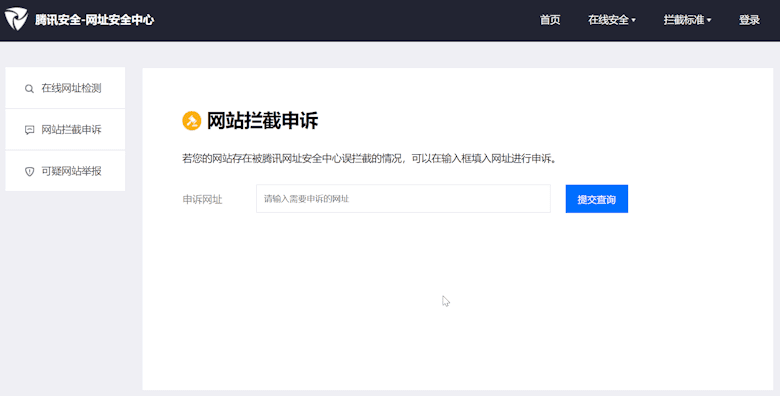Image resolution: width=780 pixels, height=396 pixels.
Task: Click the Tencent Security shield logo
Action: pyautogui.click(x=16, y=19)
